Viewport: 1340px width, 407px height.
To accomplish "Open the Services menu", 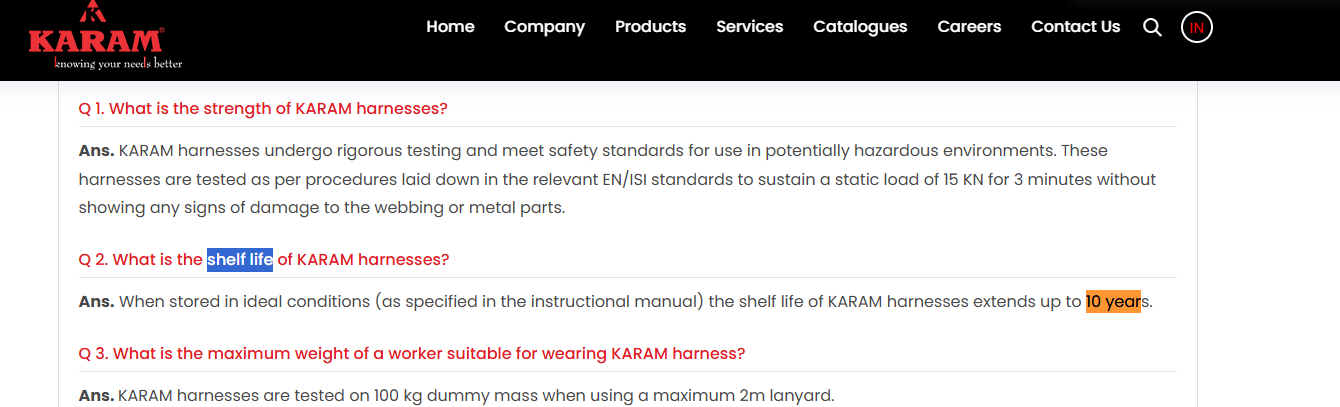I will tap(749, 27).
